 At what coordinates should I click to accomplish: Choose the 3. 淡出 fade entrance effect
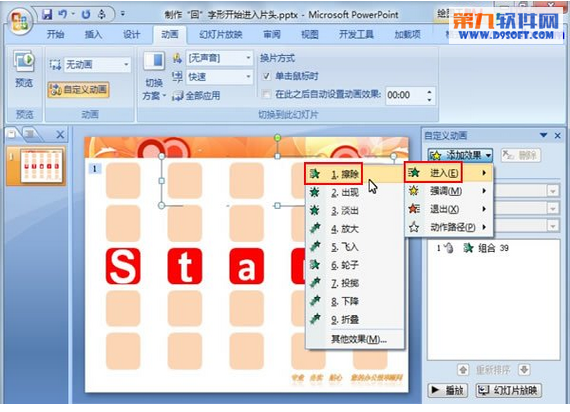[x=354, y=211]
